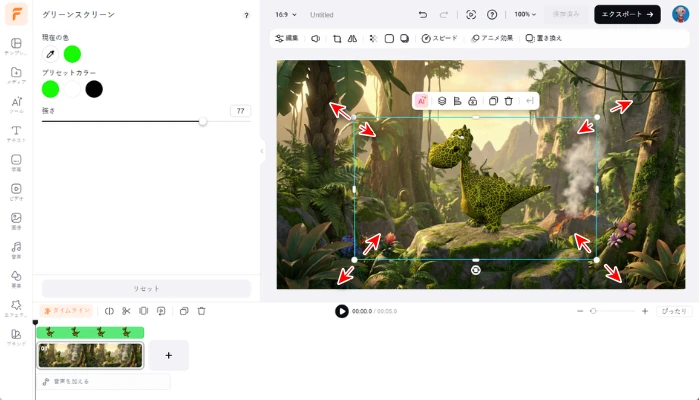Open the Text panel in sidebar
Screen dimensions: 700x400
16,133
